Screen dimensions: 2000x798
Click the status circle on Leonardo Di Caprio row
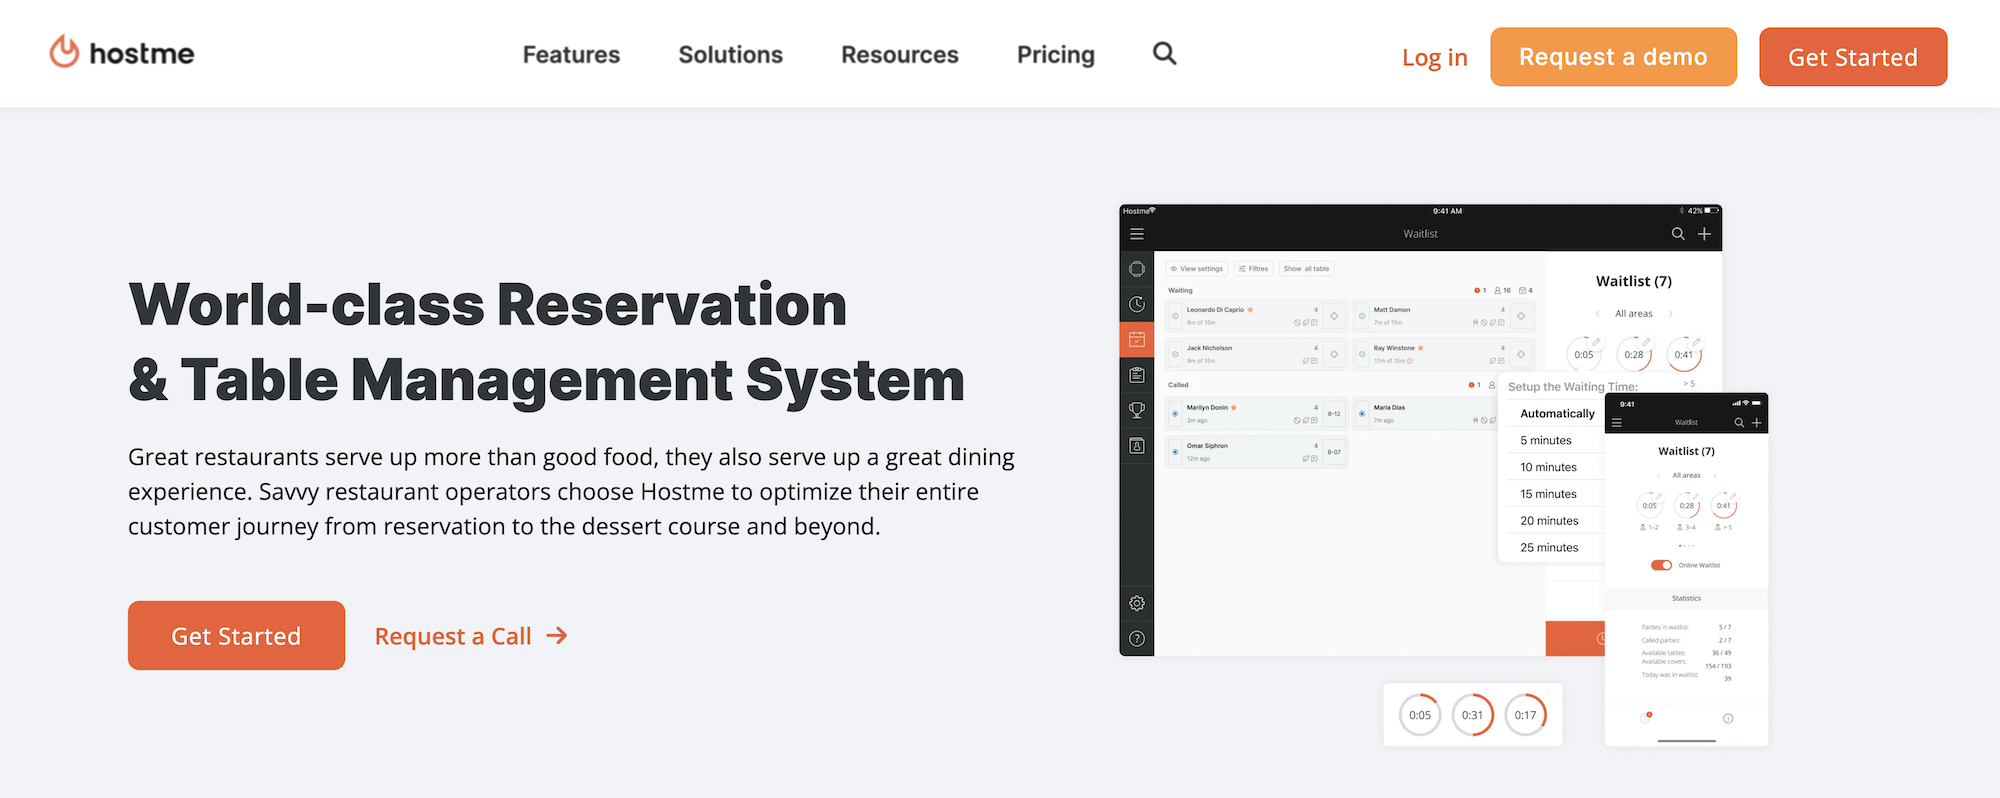1175,316
